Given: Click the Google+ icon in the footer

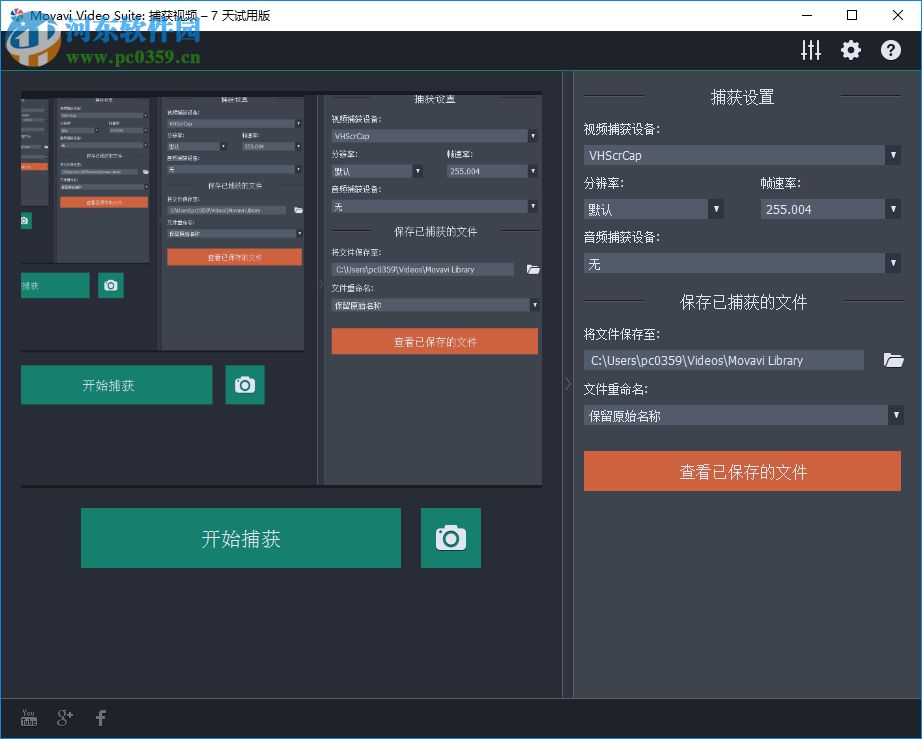Looking at the screenshot, I should pyautogui.click(x=64, y=717).
